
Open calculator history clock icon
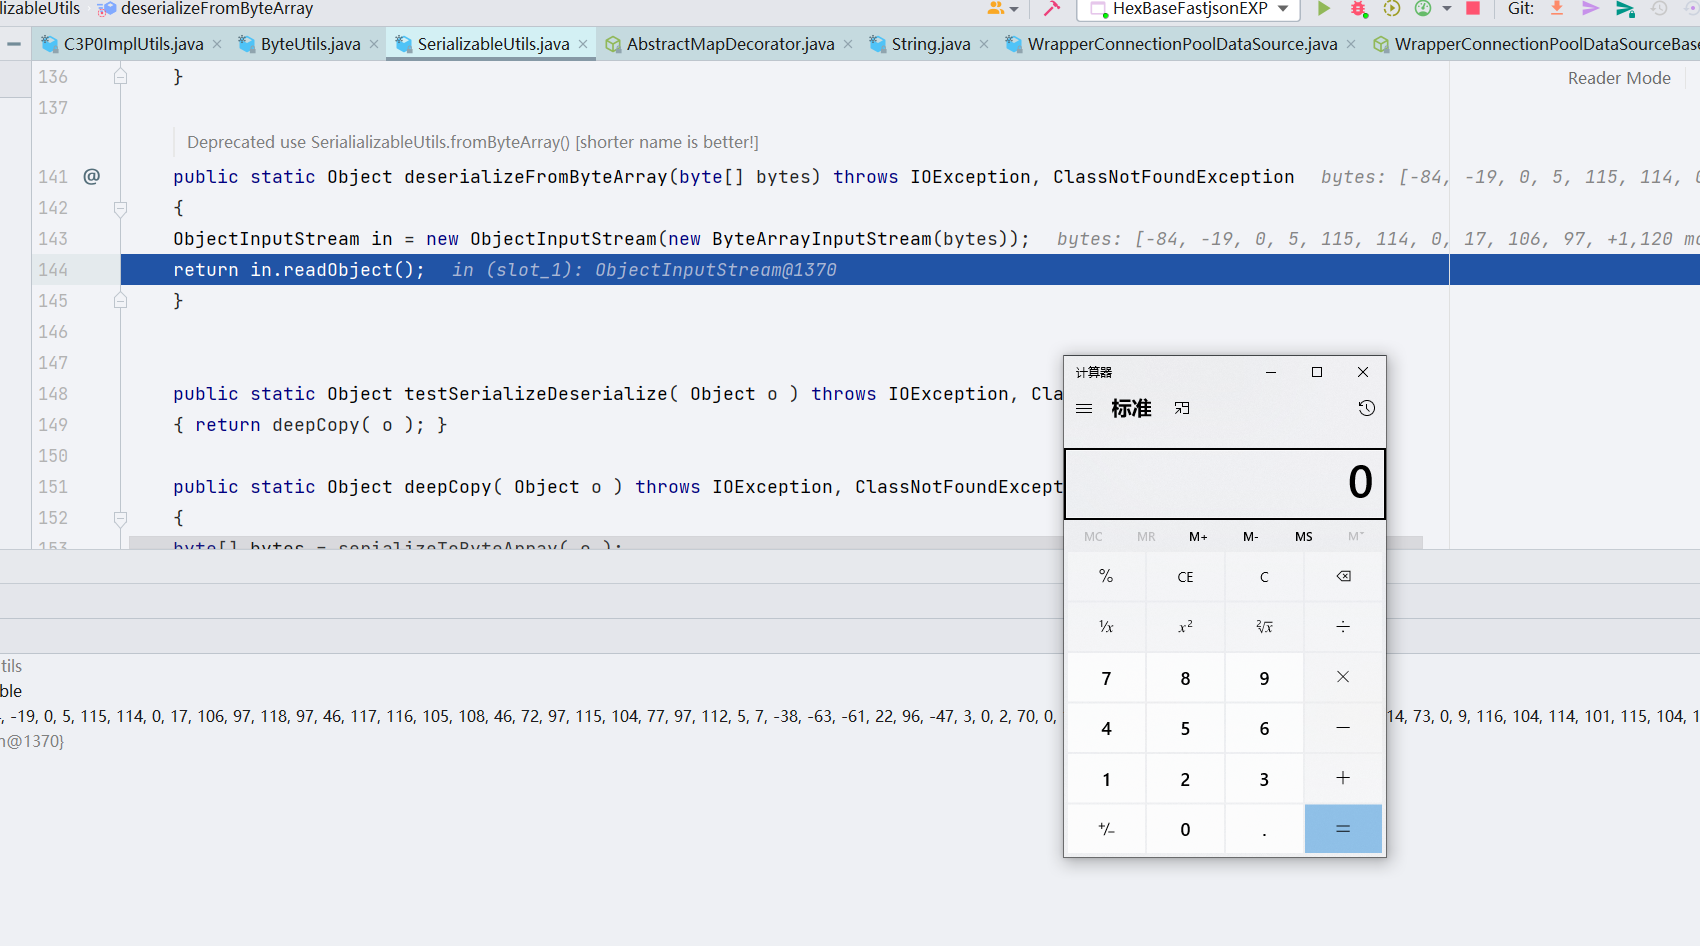(x=1366, y=408)
